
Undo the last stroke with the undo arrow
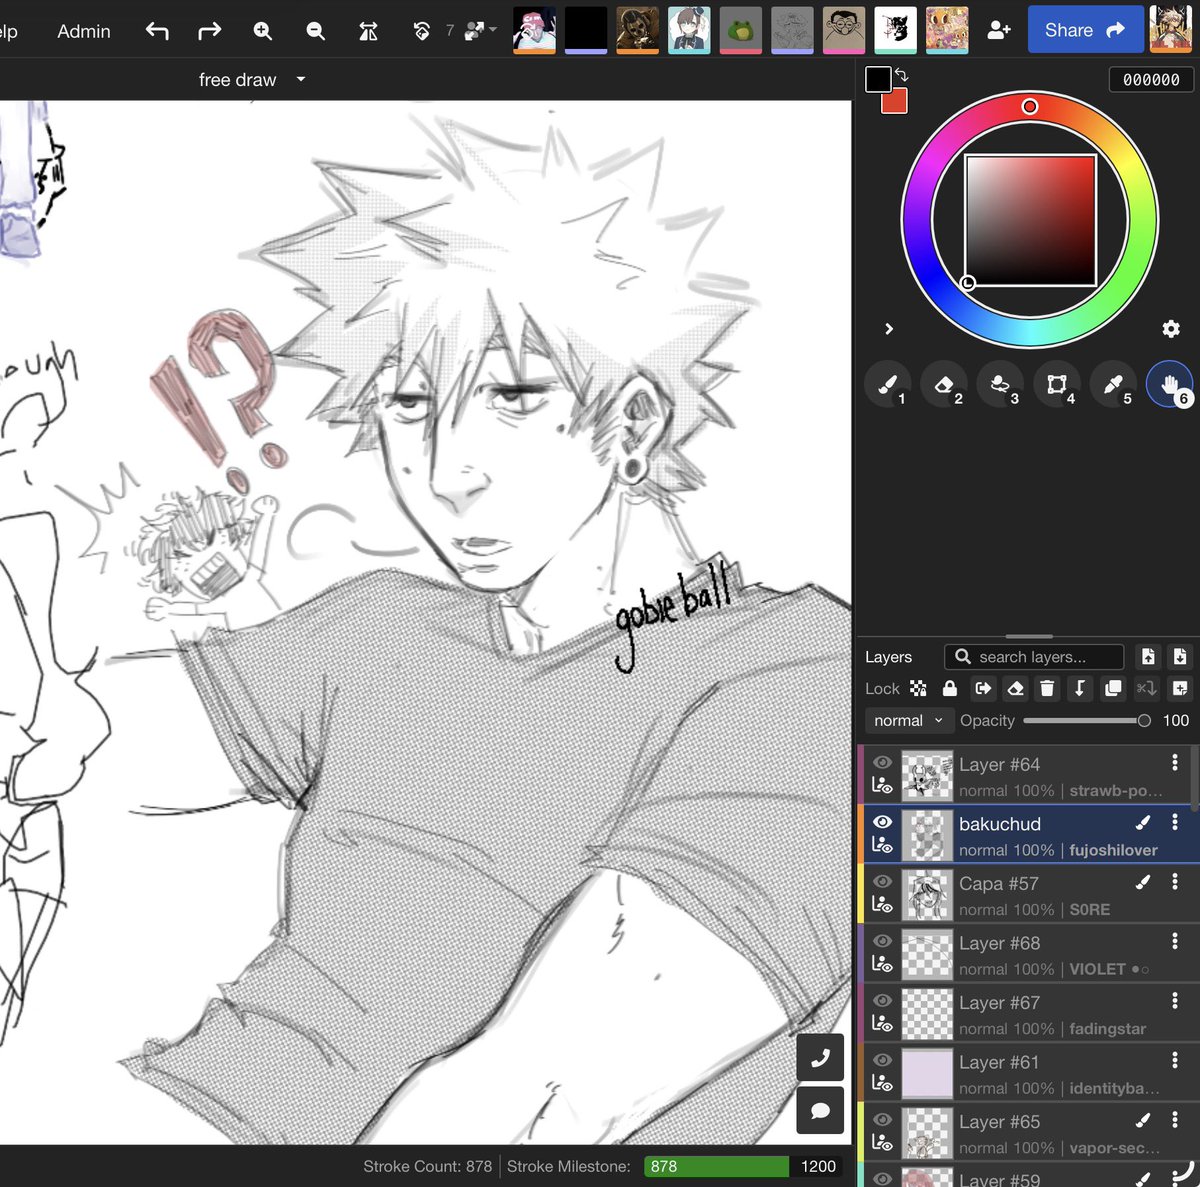(157, 31)
